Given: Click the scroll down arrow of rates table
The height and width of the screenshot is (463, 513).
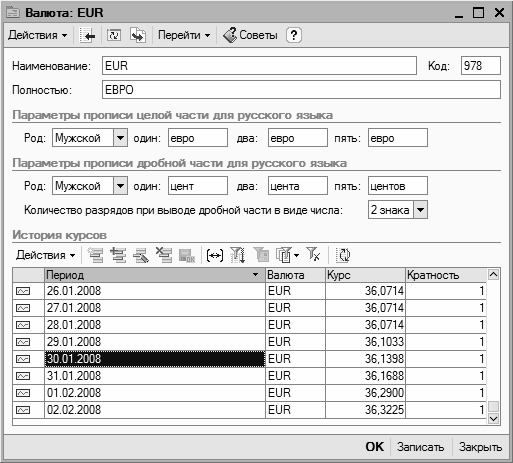Looking at the screenshot, I should click(493, 418).
